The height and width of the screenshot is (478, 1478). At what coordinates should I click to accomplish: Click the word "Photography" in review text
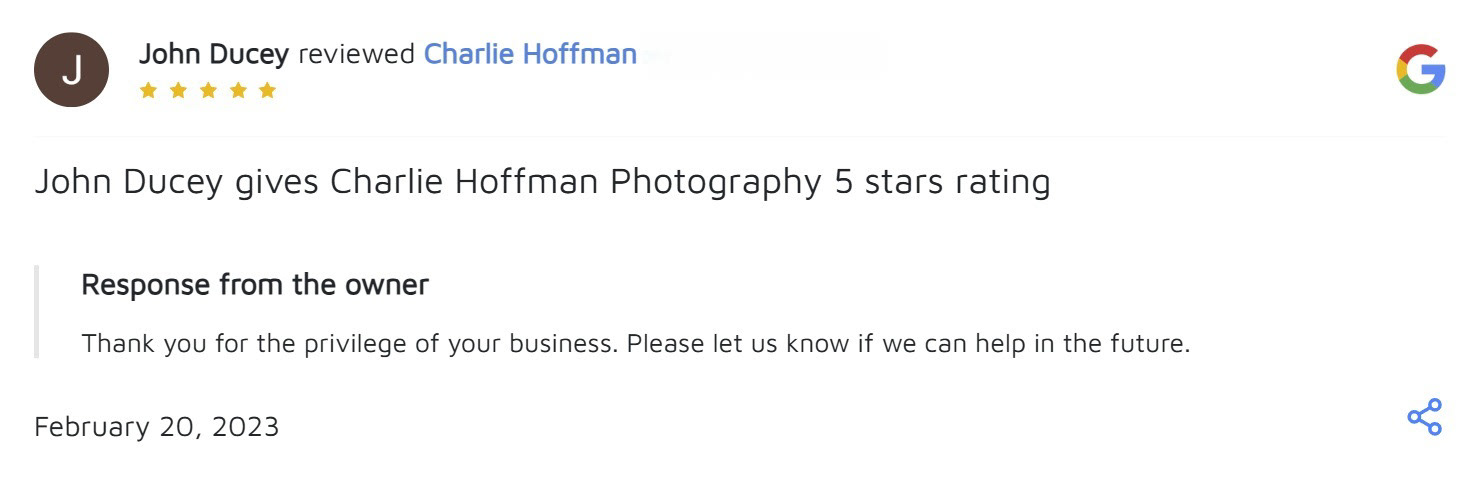coord(715,182)
